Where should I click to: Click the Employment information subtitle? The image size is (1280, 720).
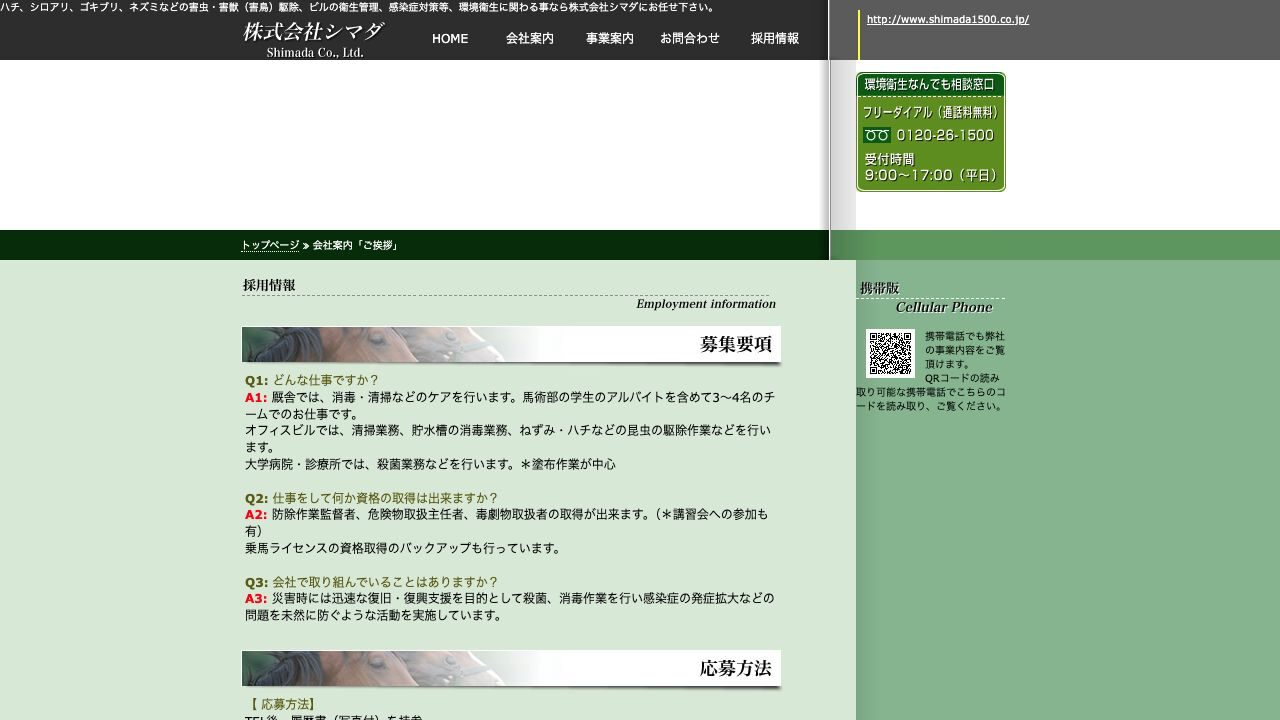click(x=706, y=304)
